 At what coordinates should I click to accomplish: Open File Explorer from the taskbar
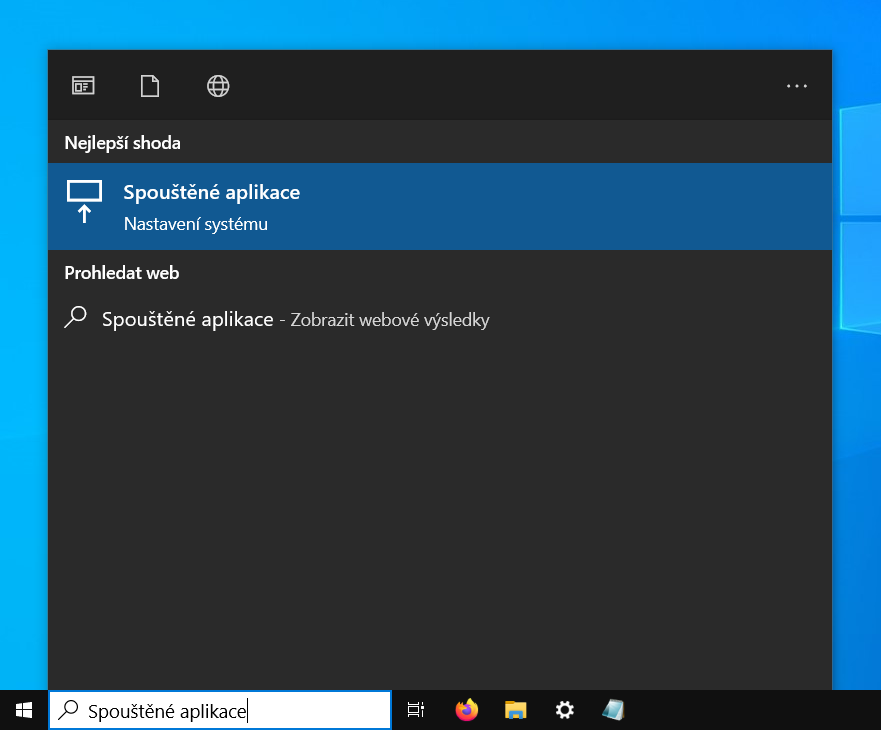pyautogui.click(x=515, y=710)
